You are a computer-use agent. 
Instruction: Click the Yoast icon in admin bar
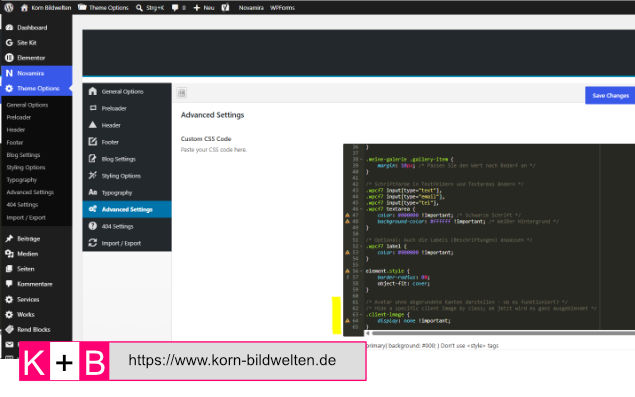pos(225,8)
